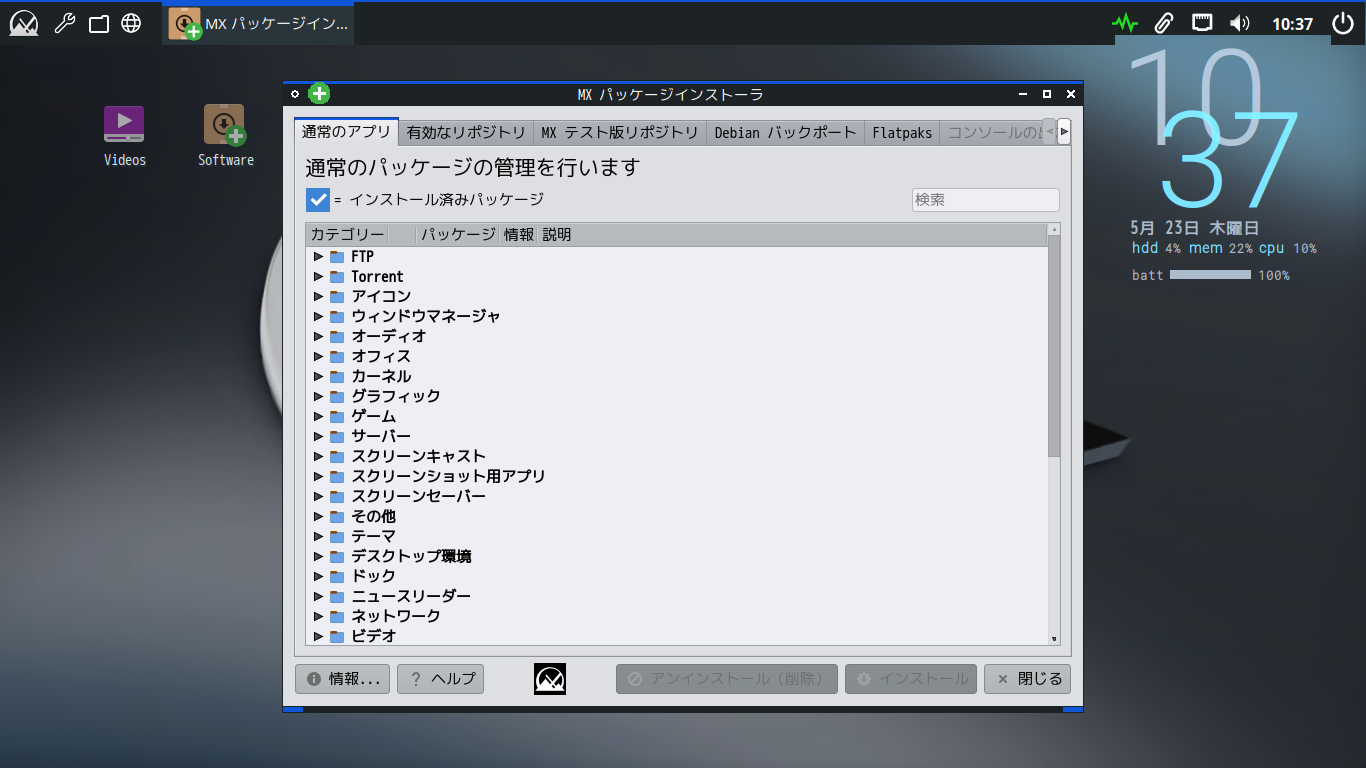Screen dimensions: 1366x768
Task: Open the wrench settings icon in panel
Action: tap(65, 23)
